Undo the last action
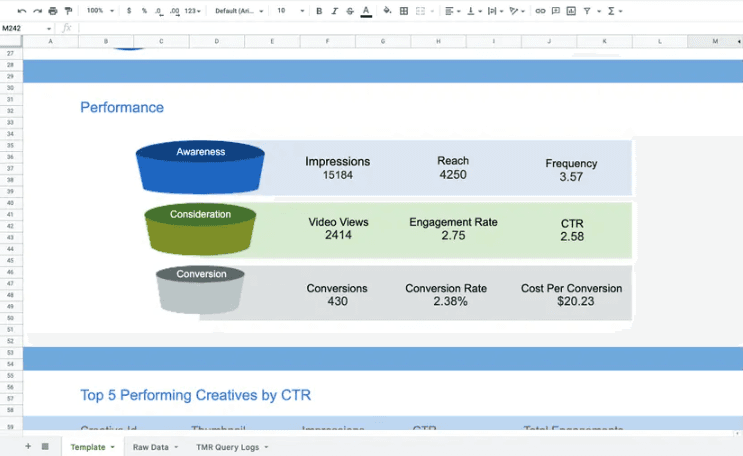The width and height of the screenshot is (743, 456). pos(21,11)
